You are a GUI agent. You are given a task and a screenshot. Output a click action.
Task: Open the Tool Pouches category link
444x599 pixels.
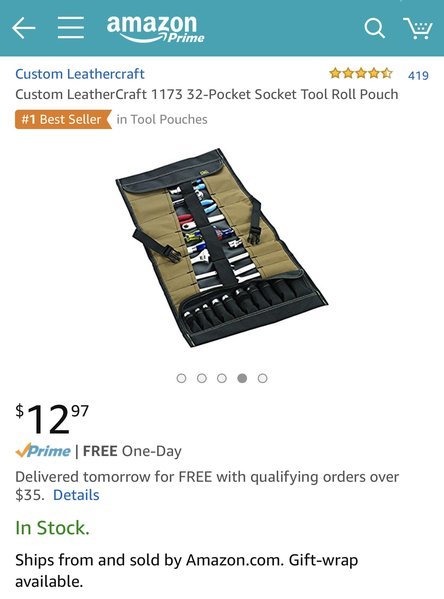162,119
